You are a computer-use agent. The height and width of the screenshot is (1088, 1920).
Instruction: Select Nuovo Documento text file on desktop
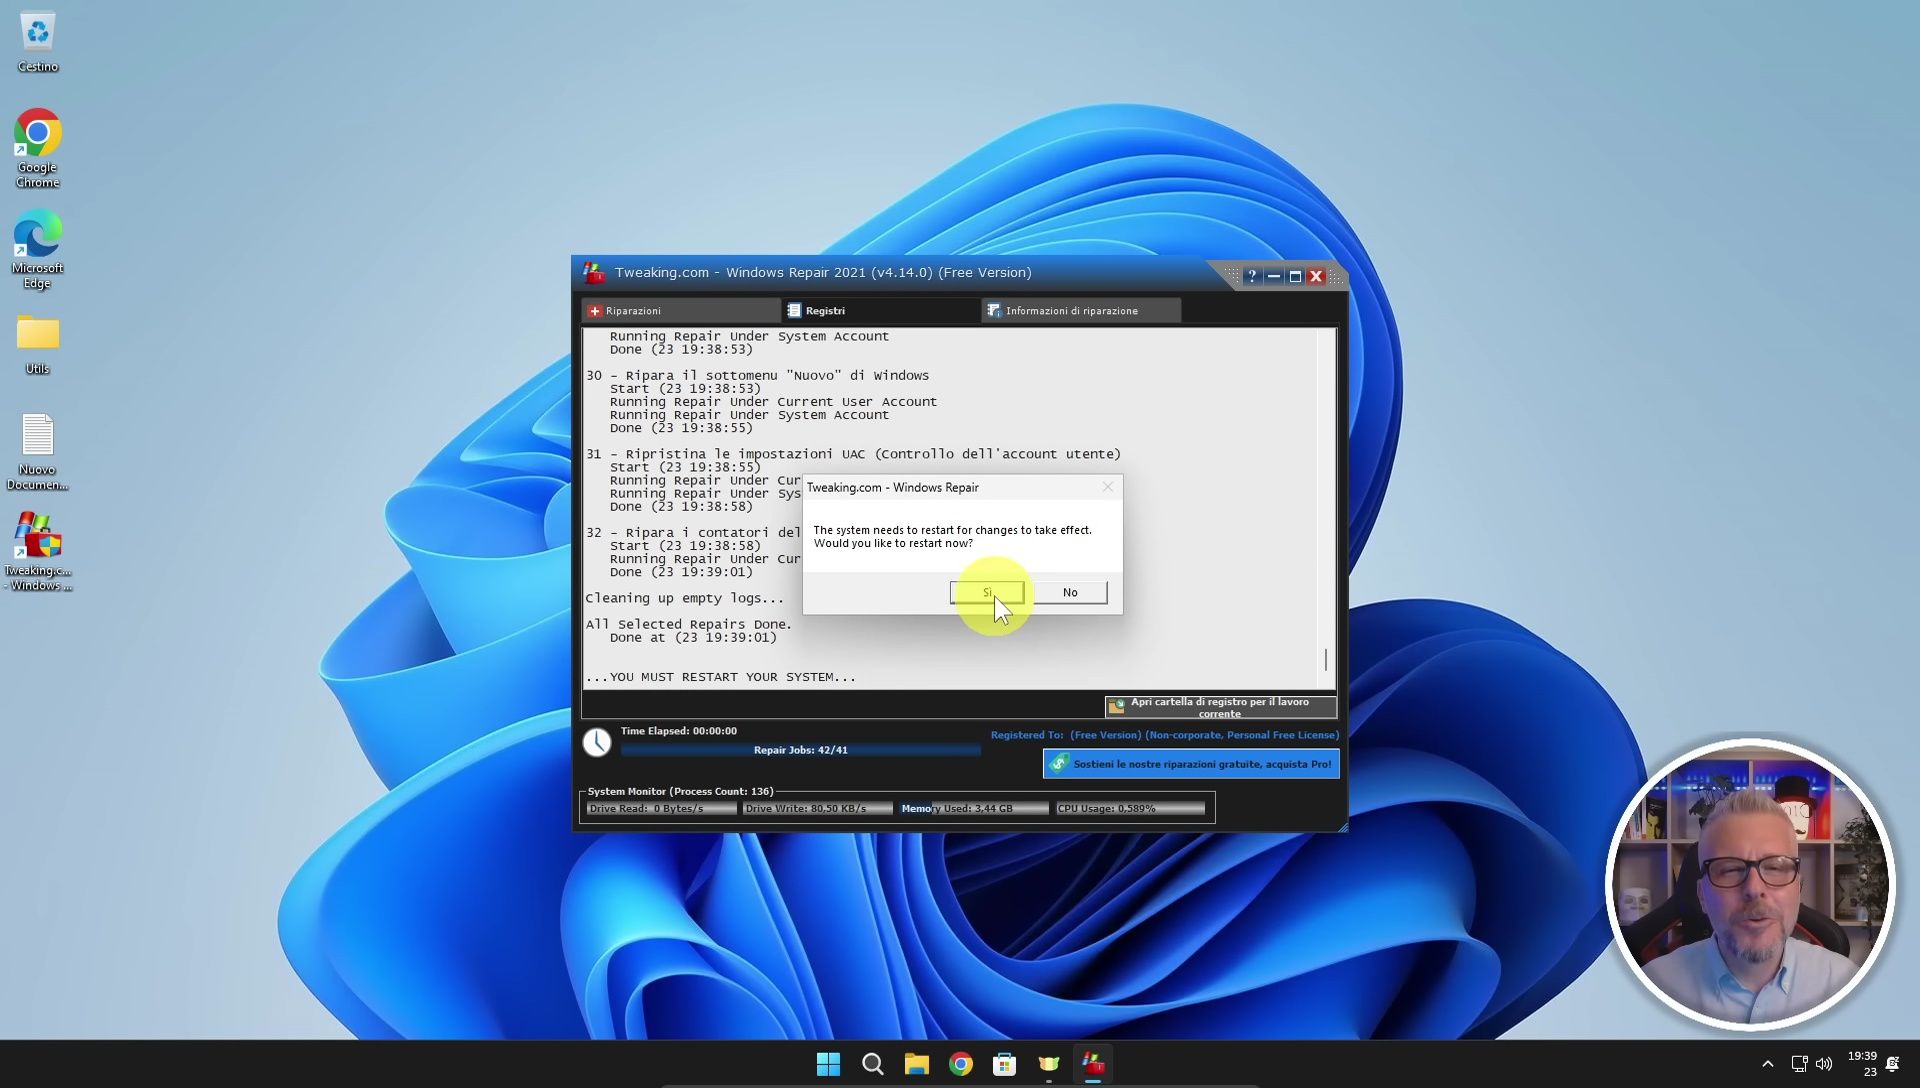click(x=38, y=452)
